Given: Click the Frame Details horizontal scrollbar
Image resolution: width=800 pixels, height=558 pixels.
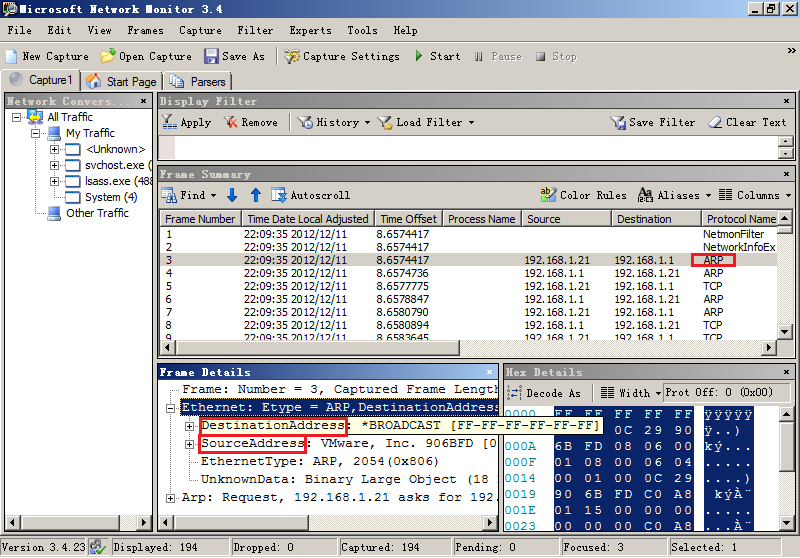Looking at the screenshot, I should [x=242, y=522].
